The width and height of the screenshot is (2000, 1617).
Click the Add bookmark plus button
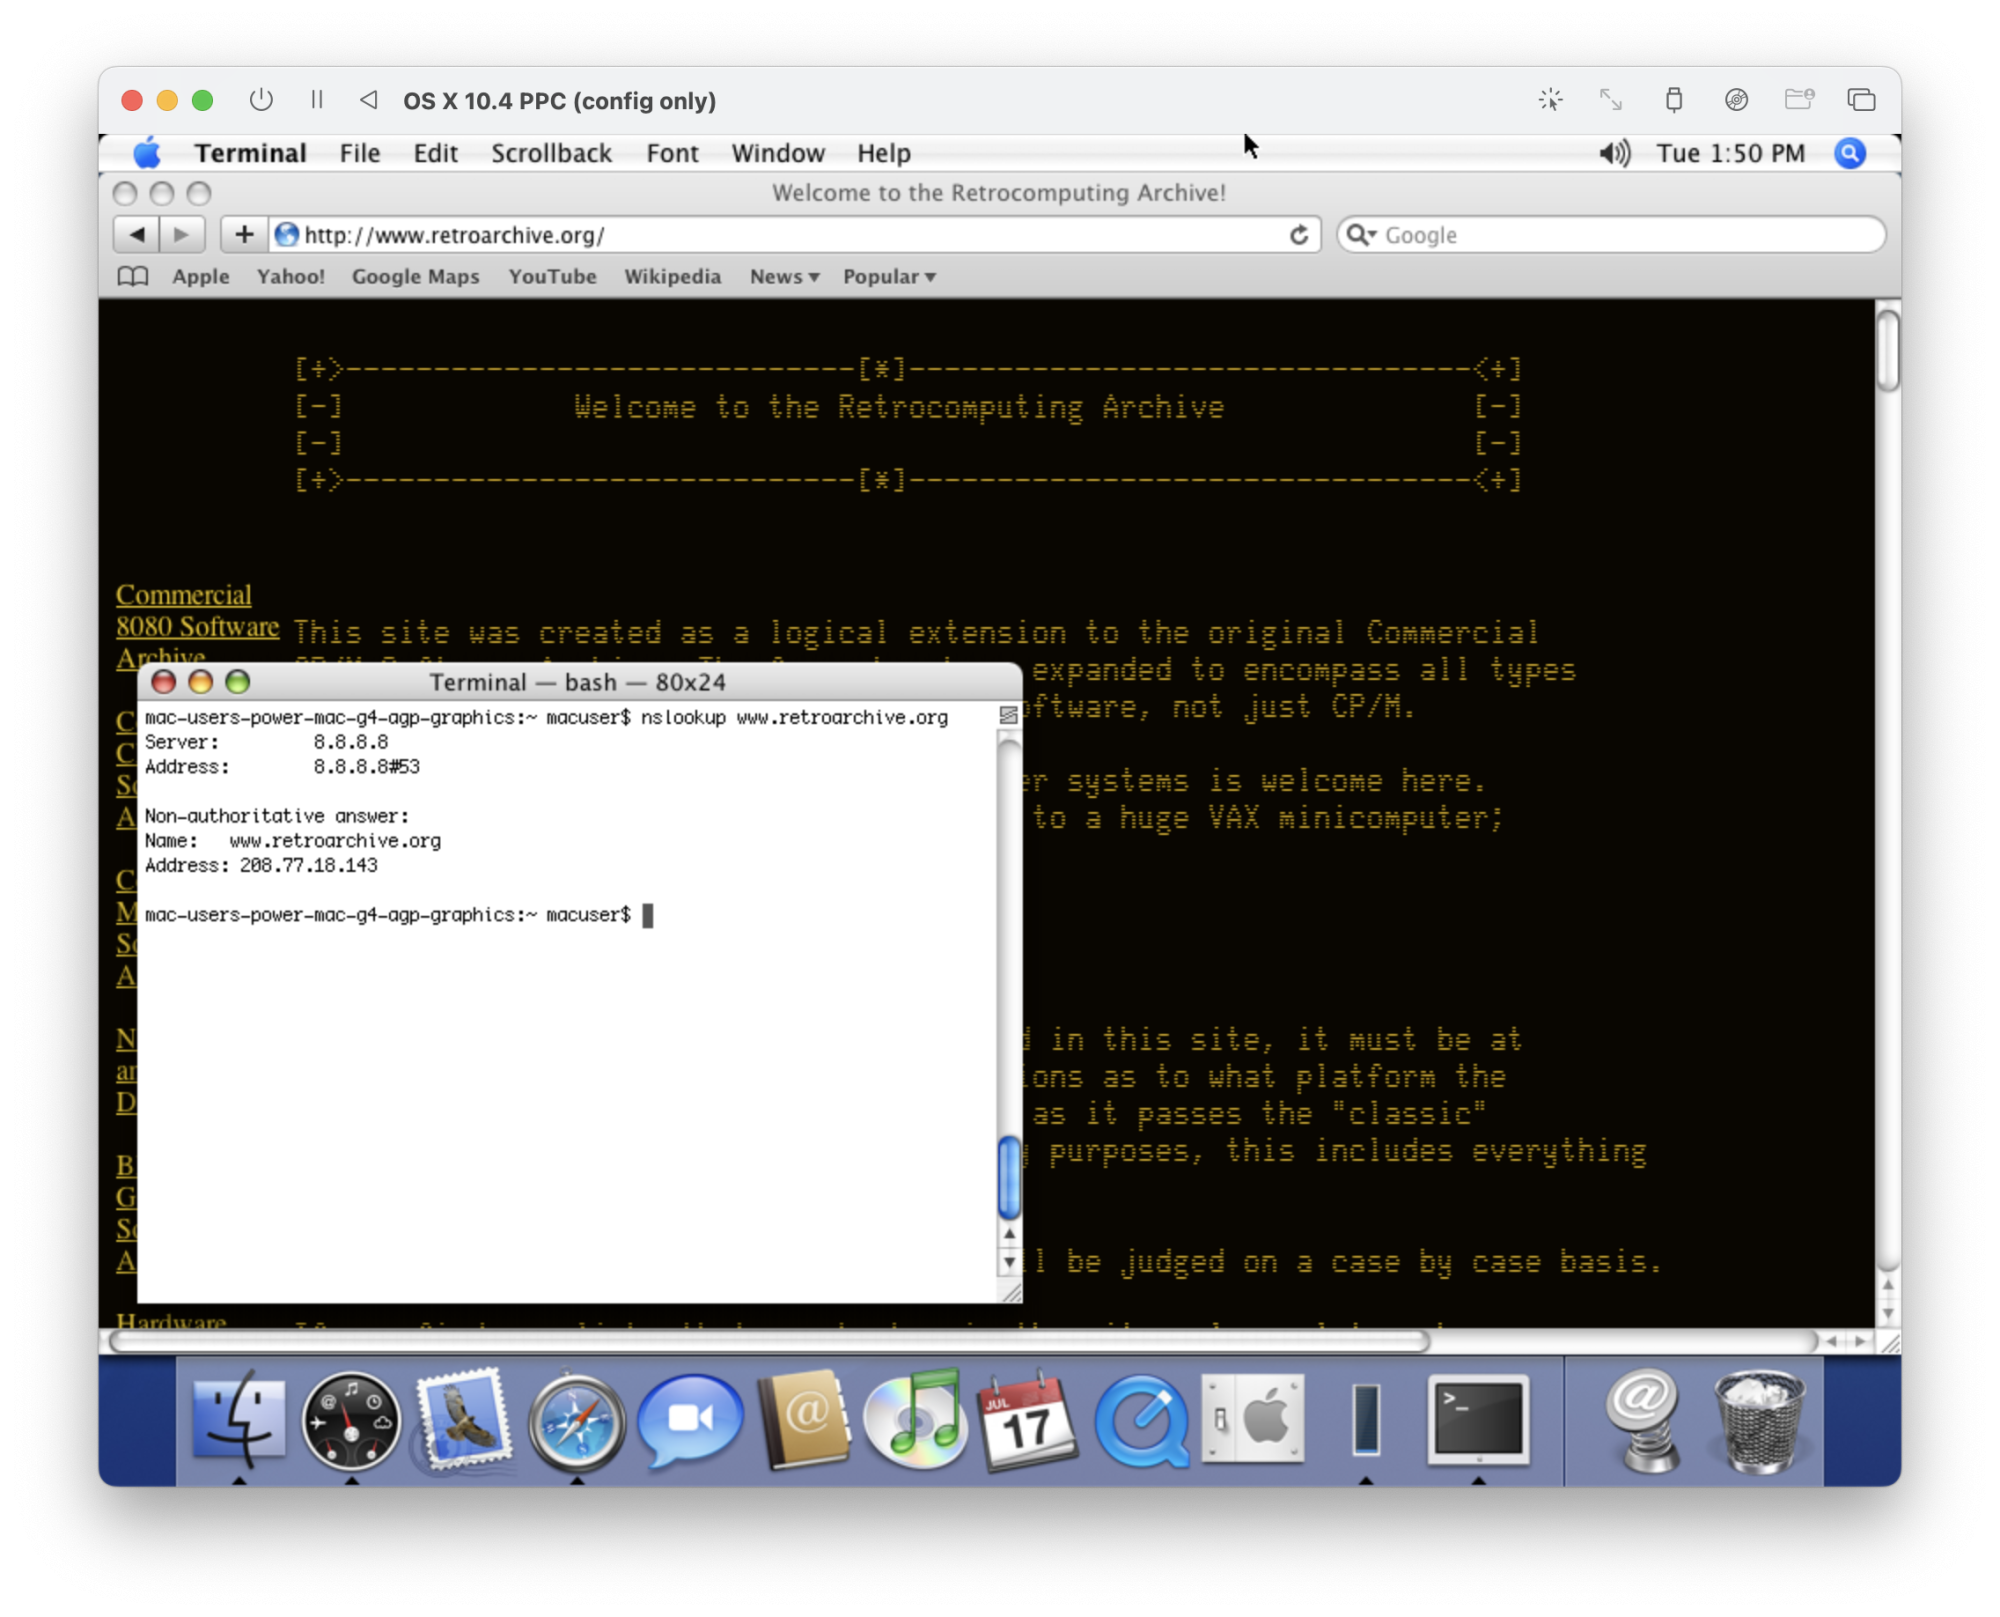[x=244, y=235]
